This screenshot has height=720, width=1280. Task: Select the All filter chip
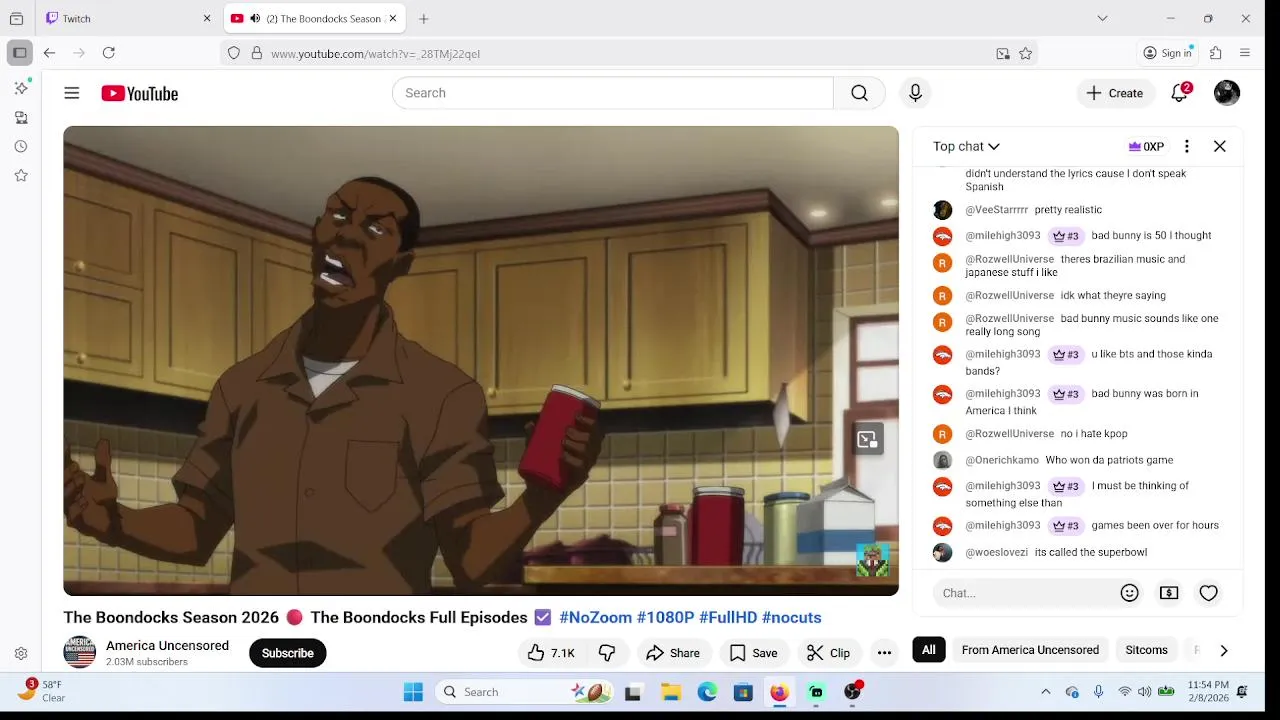[x=929, y=650]
